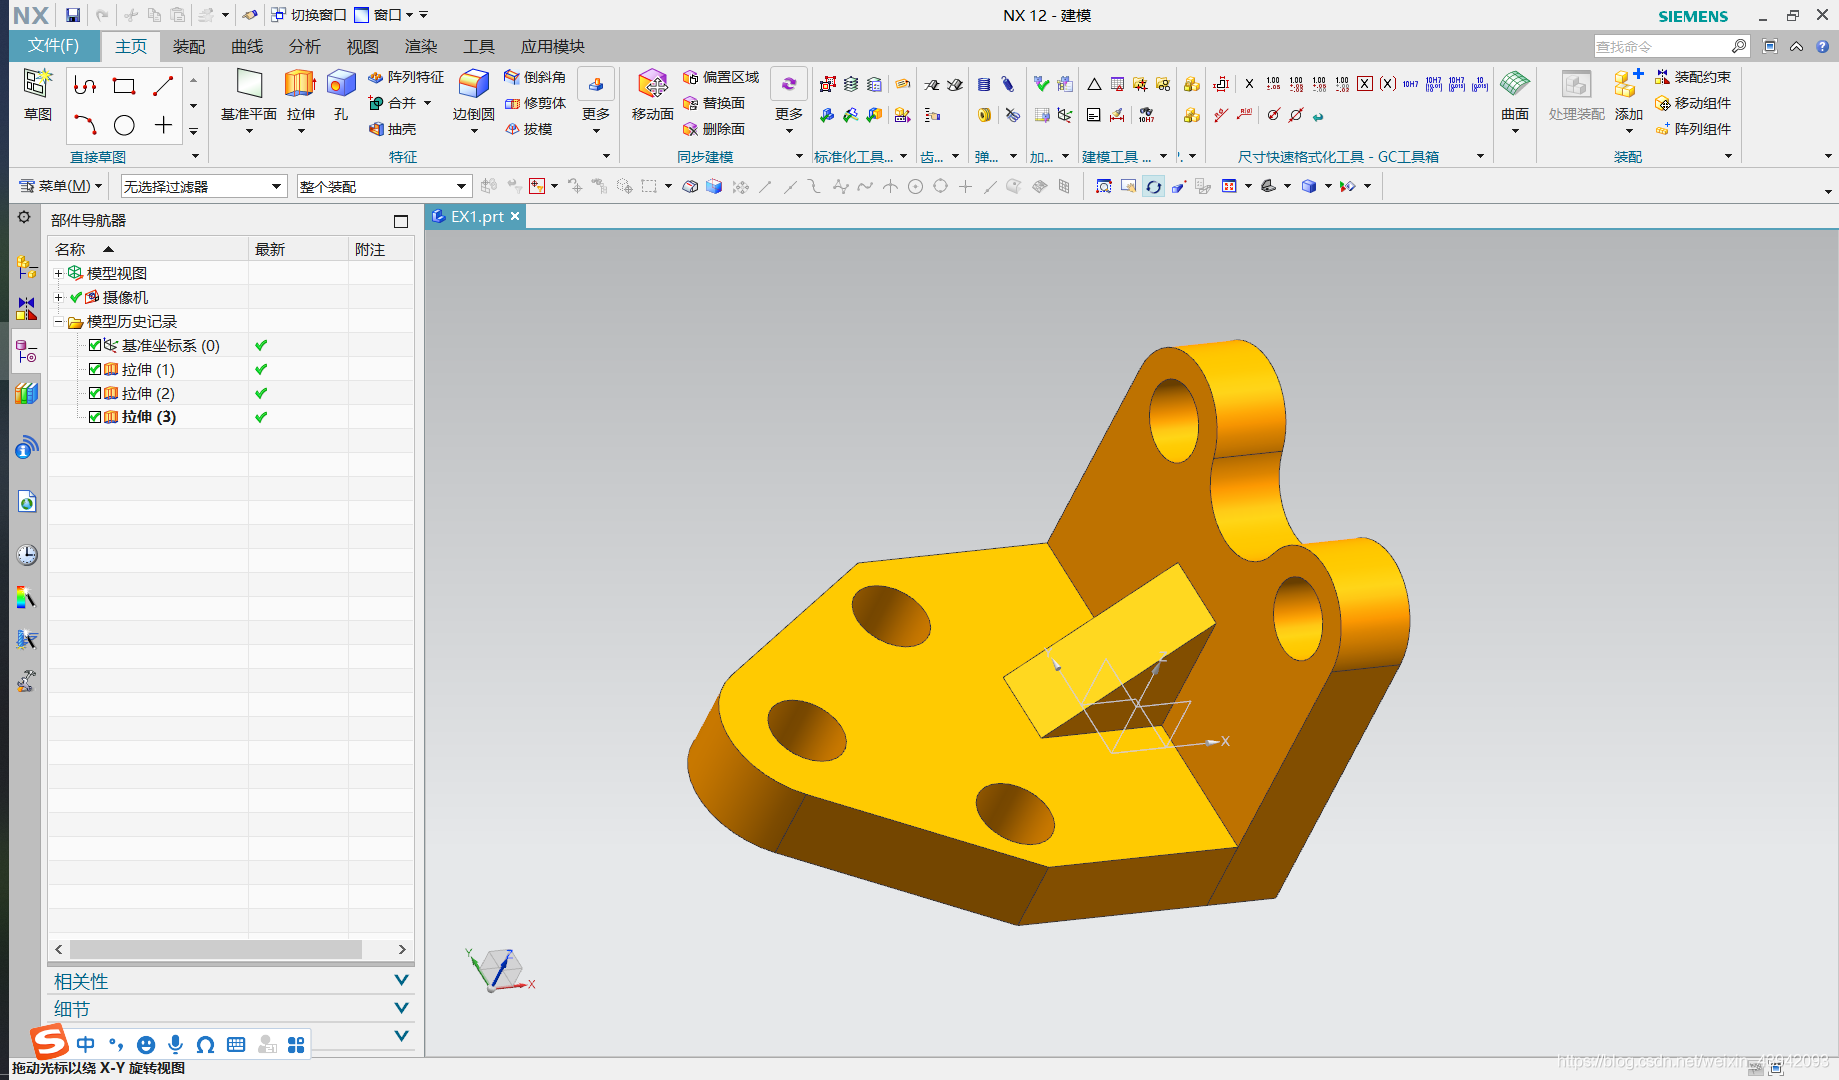Screen dimensions: 1839x1080
Task: Select the Assembly Constraints (装配约束) tool
Action: click(x=1693, y=77)
